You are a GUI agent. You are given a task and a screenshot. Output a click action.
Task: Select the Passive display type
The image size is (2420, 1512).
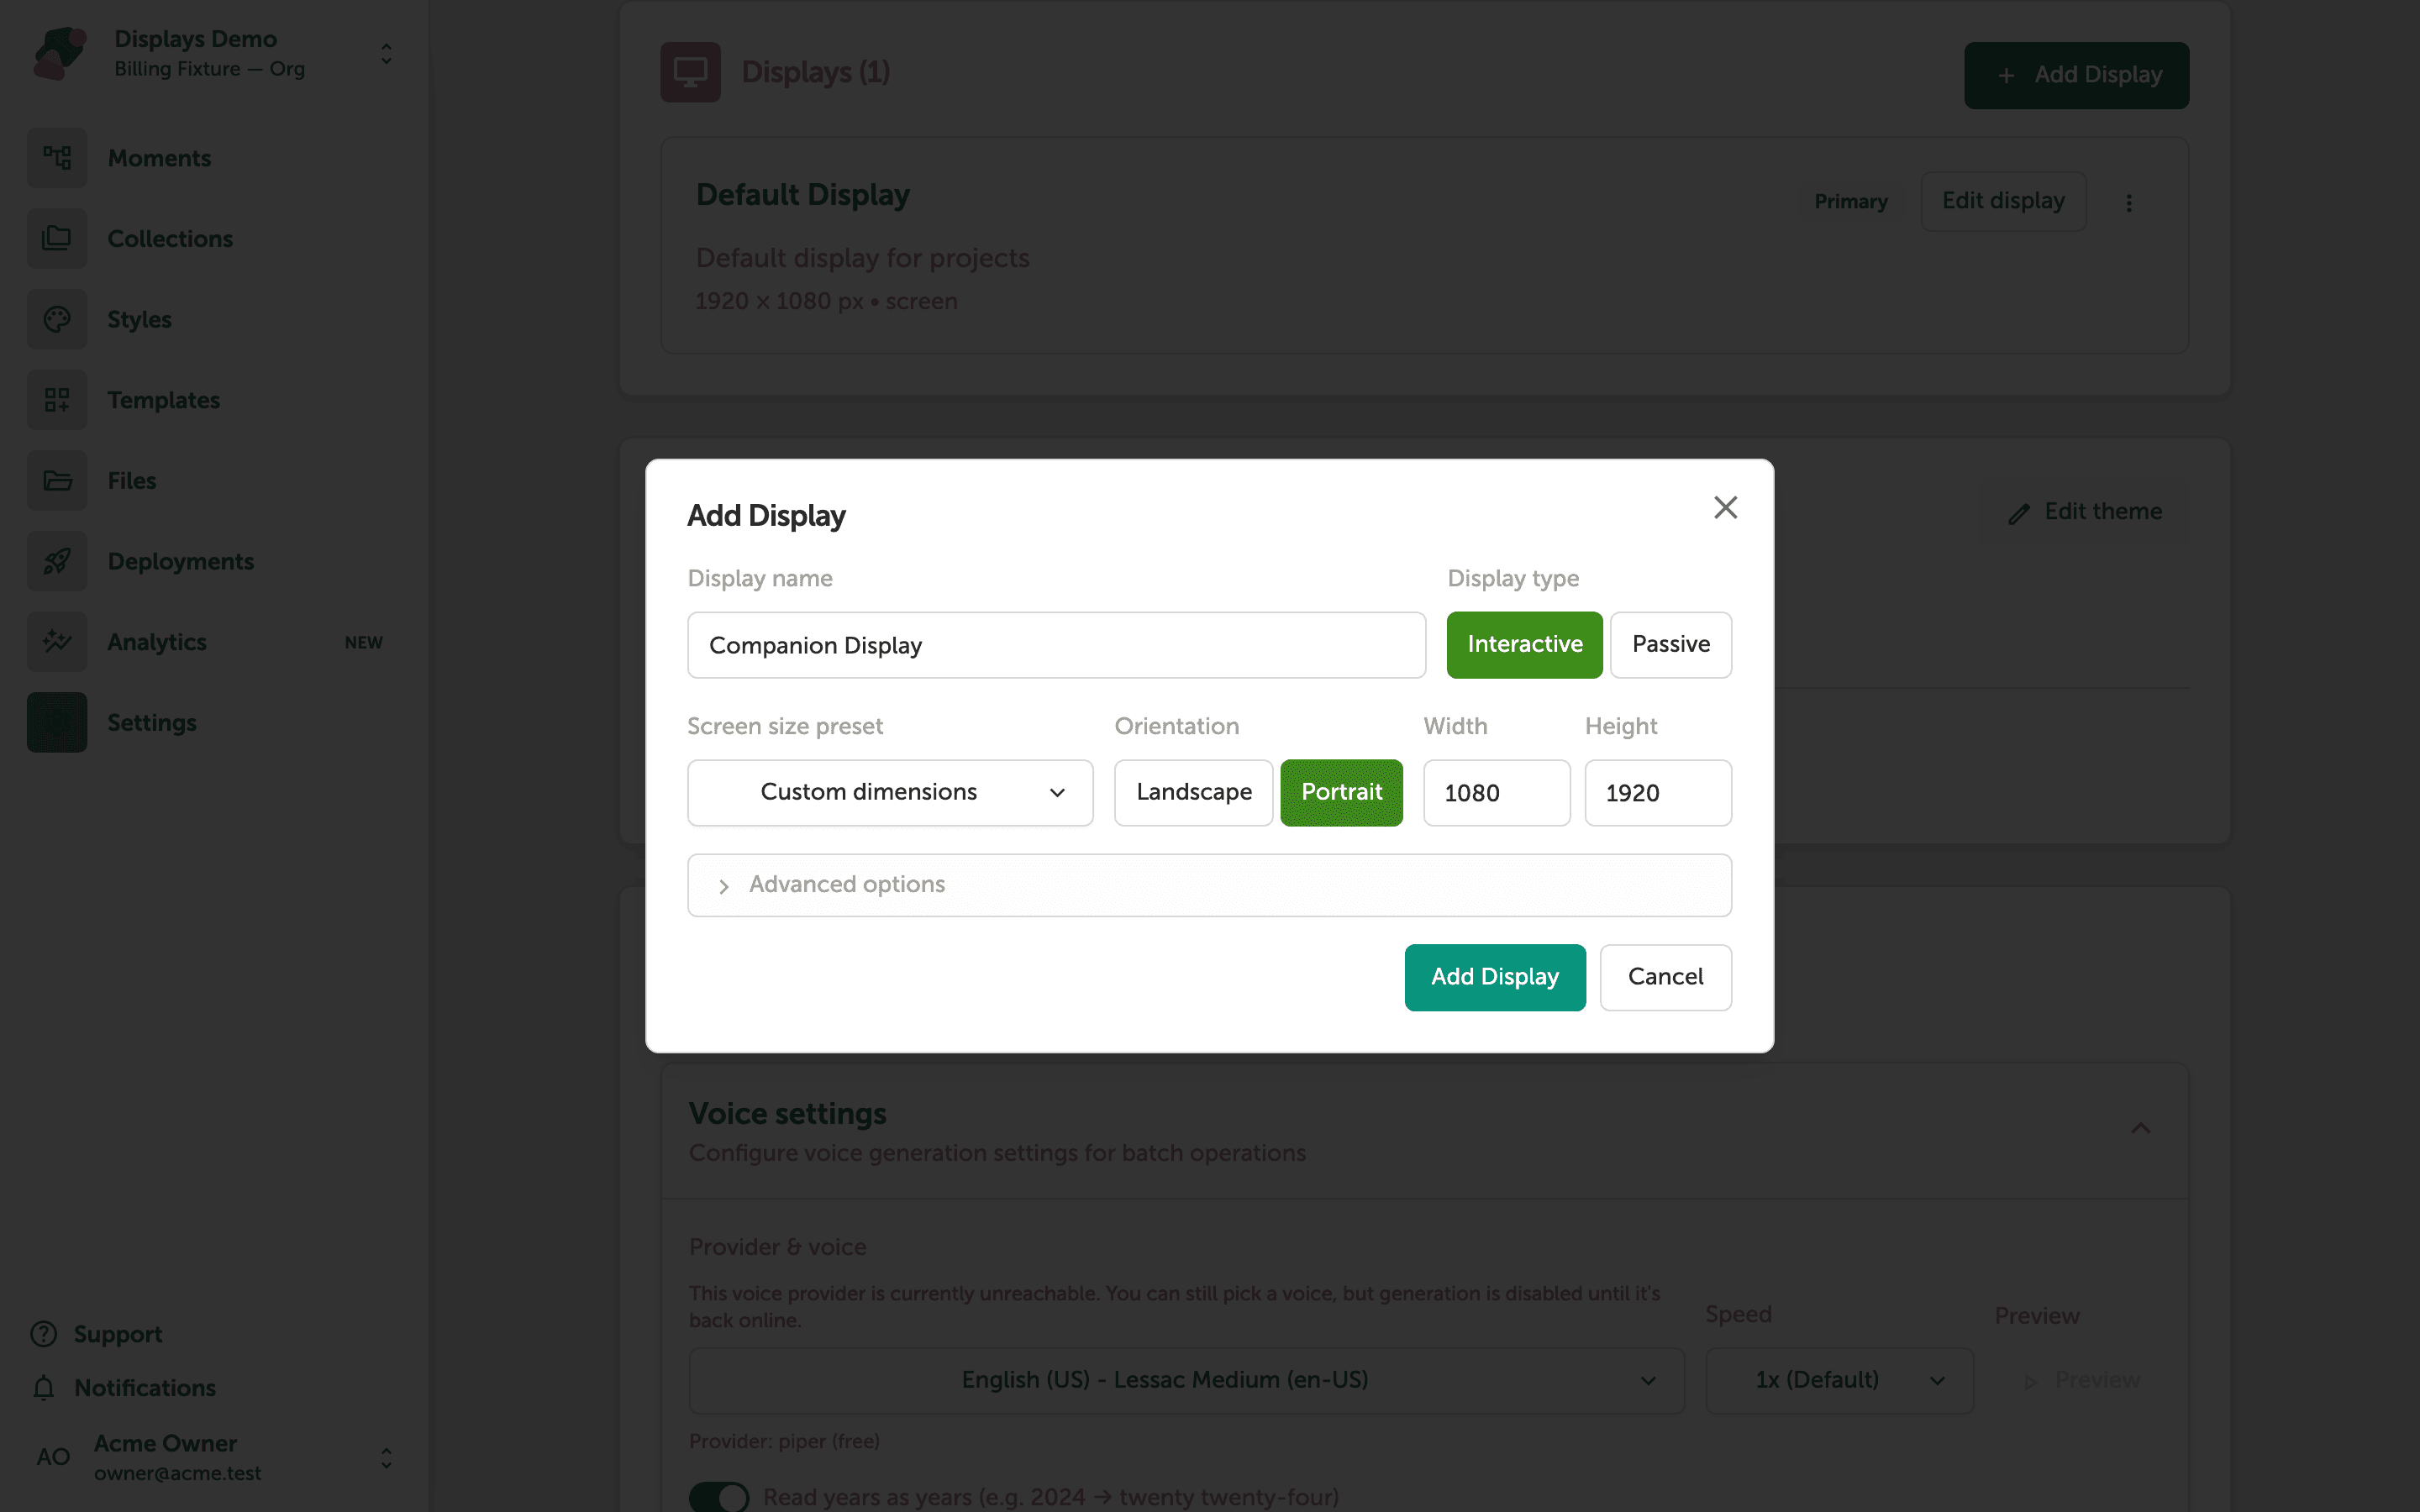click(x=1671, y=644)
